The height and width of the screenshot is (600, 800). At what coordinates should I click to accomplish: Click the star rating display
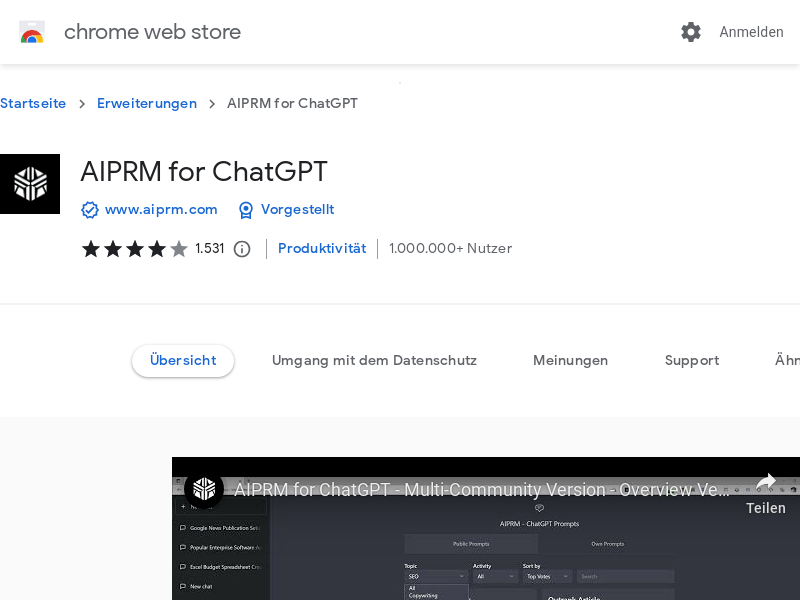pyautogui.click(x=135, y=249)
